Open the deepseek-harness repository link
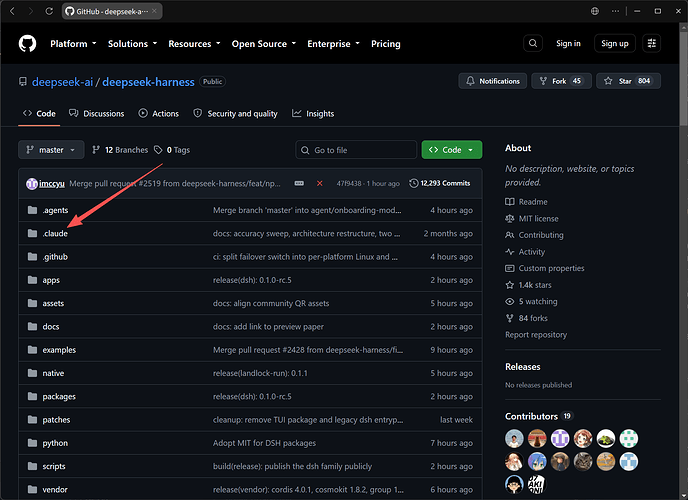Screen dimensions: 688x500 pyautogui.click(x=148, y=82)
